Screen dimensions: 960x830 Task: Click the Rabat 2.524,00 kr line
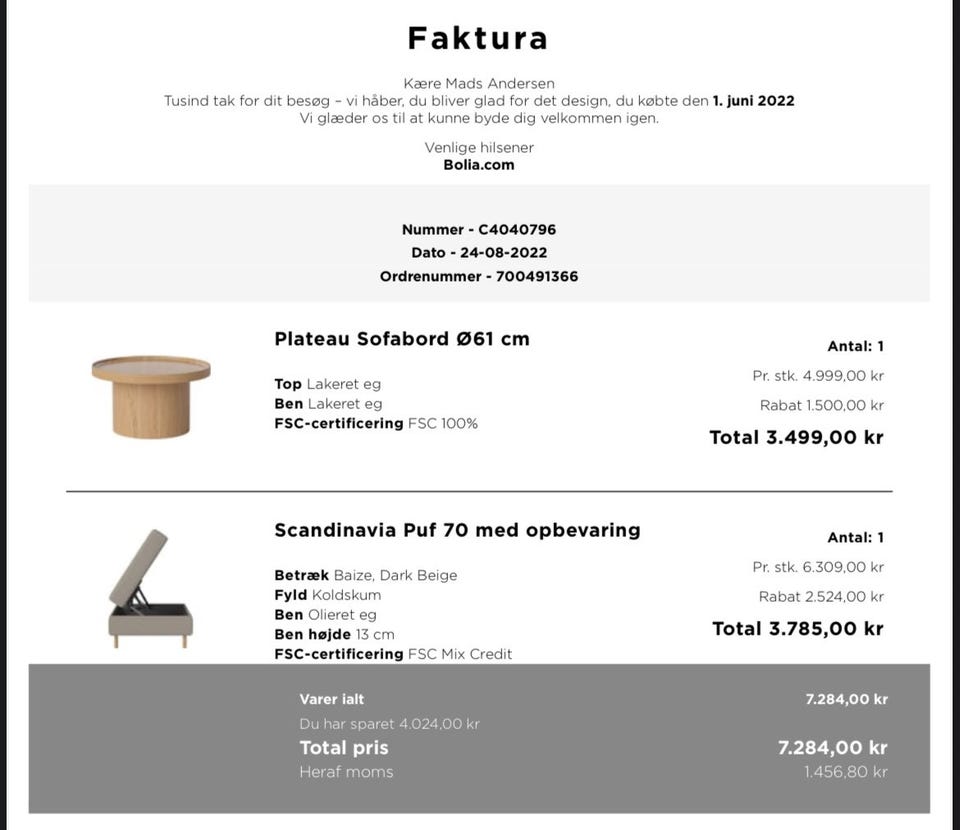click(821, 597)
